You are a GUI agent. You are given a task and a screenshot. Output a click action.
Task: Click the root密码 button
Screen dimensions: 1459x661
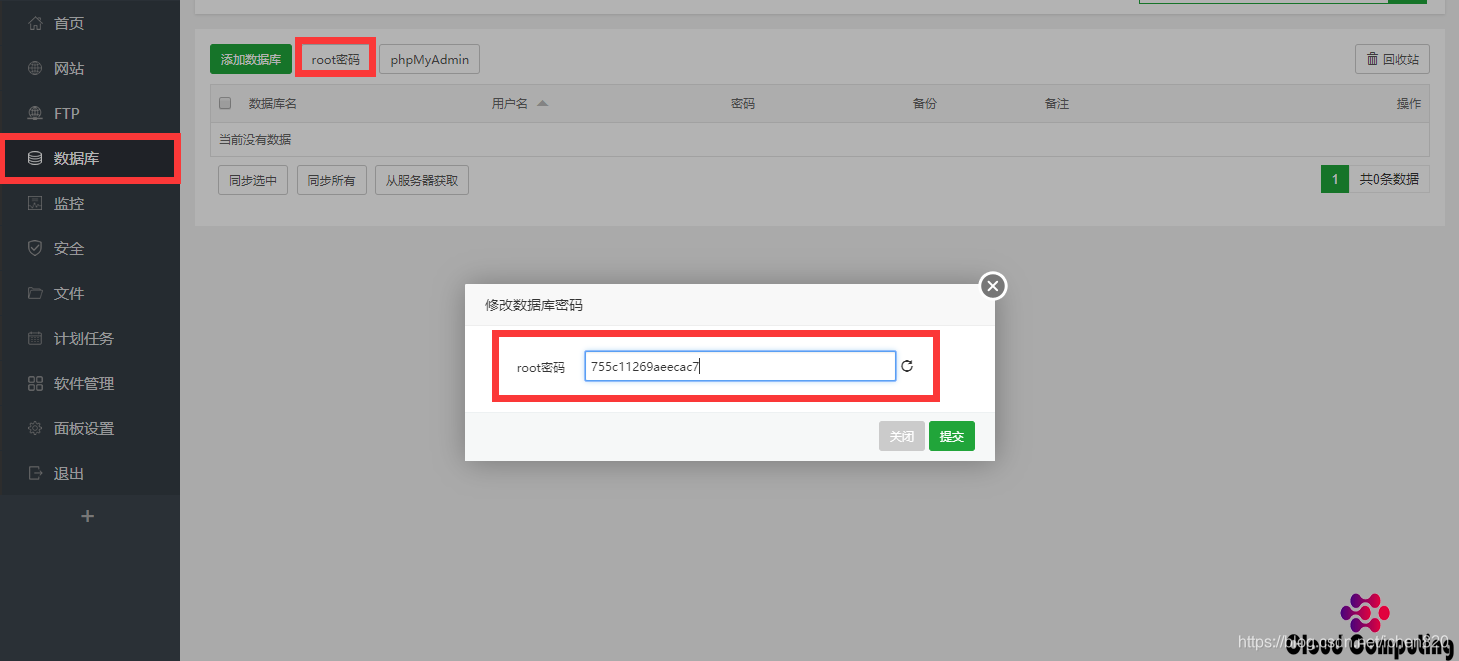335,59
